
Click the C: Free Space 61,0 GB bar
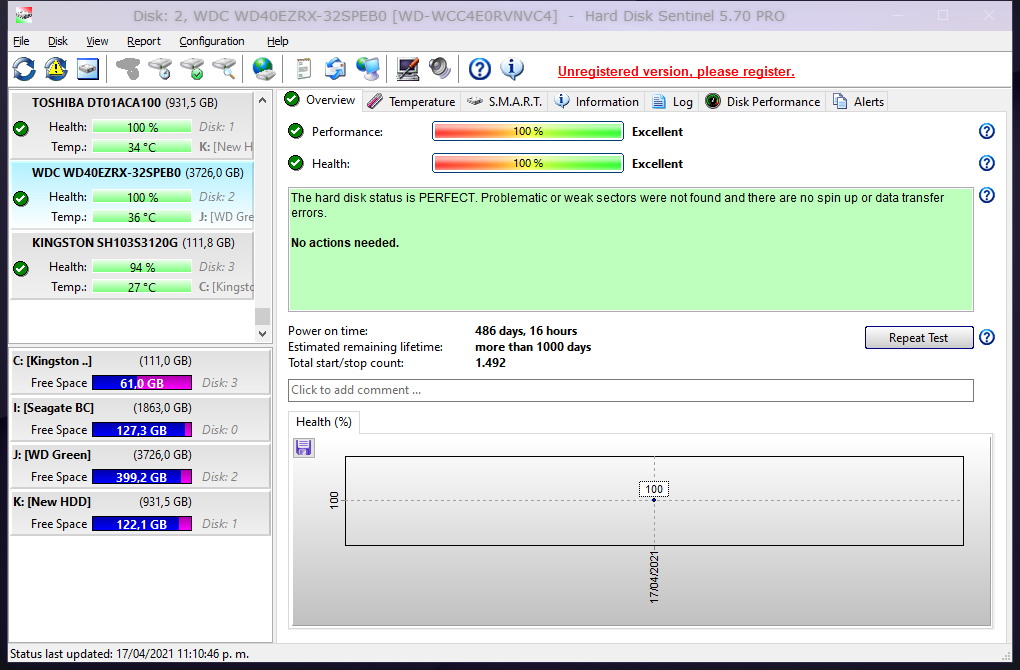click(142, 383)
